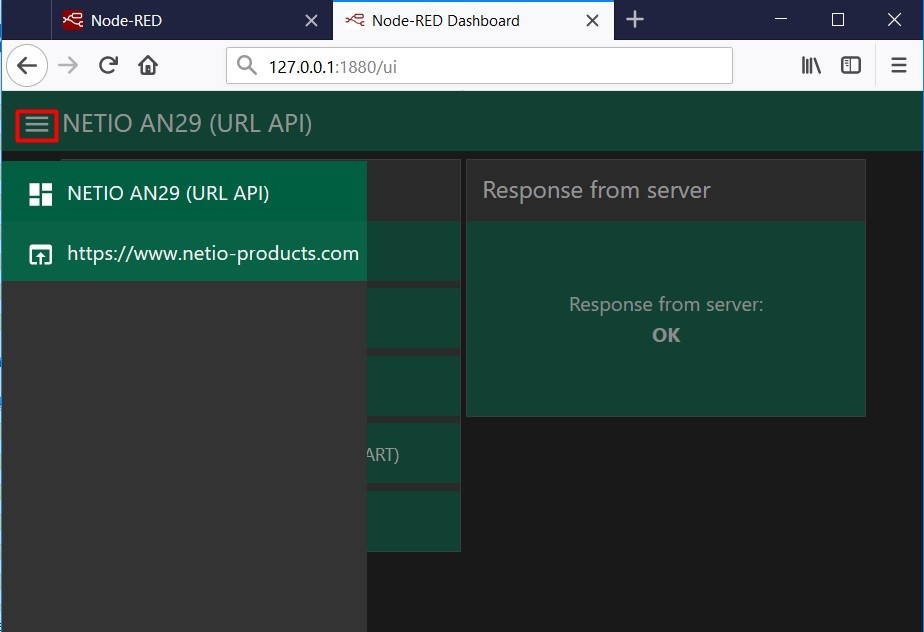Select NETIO AN29 (URL API) menu entry text
This screenshot has width=924, height=632.
(x=168, y=194)
